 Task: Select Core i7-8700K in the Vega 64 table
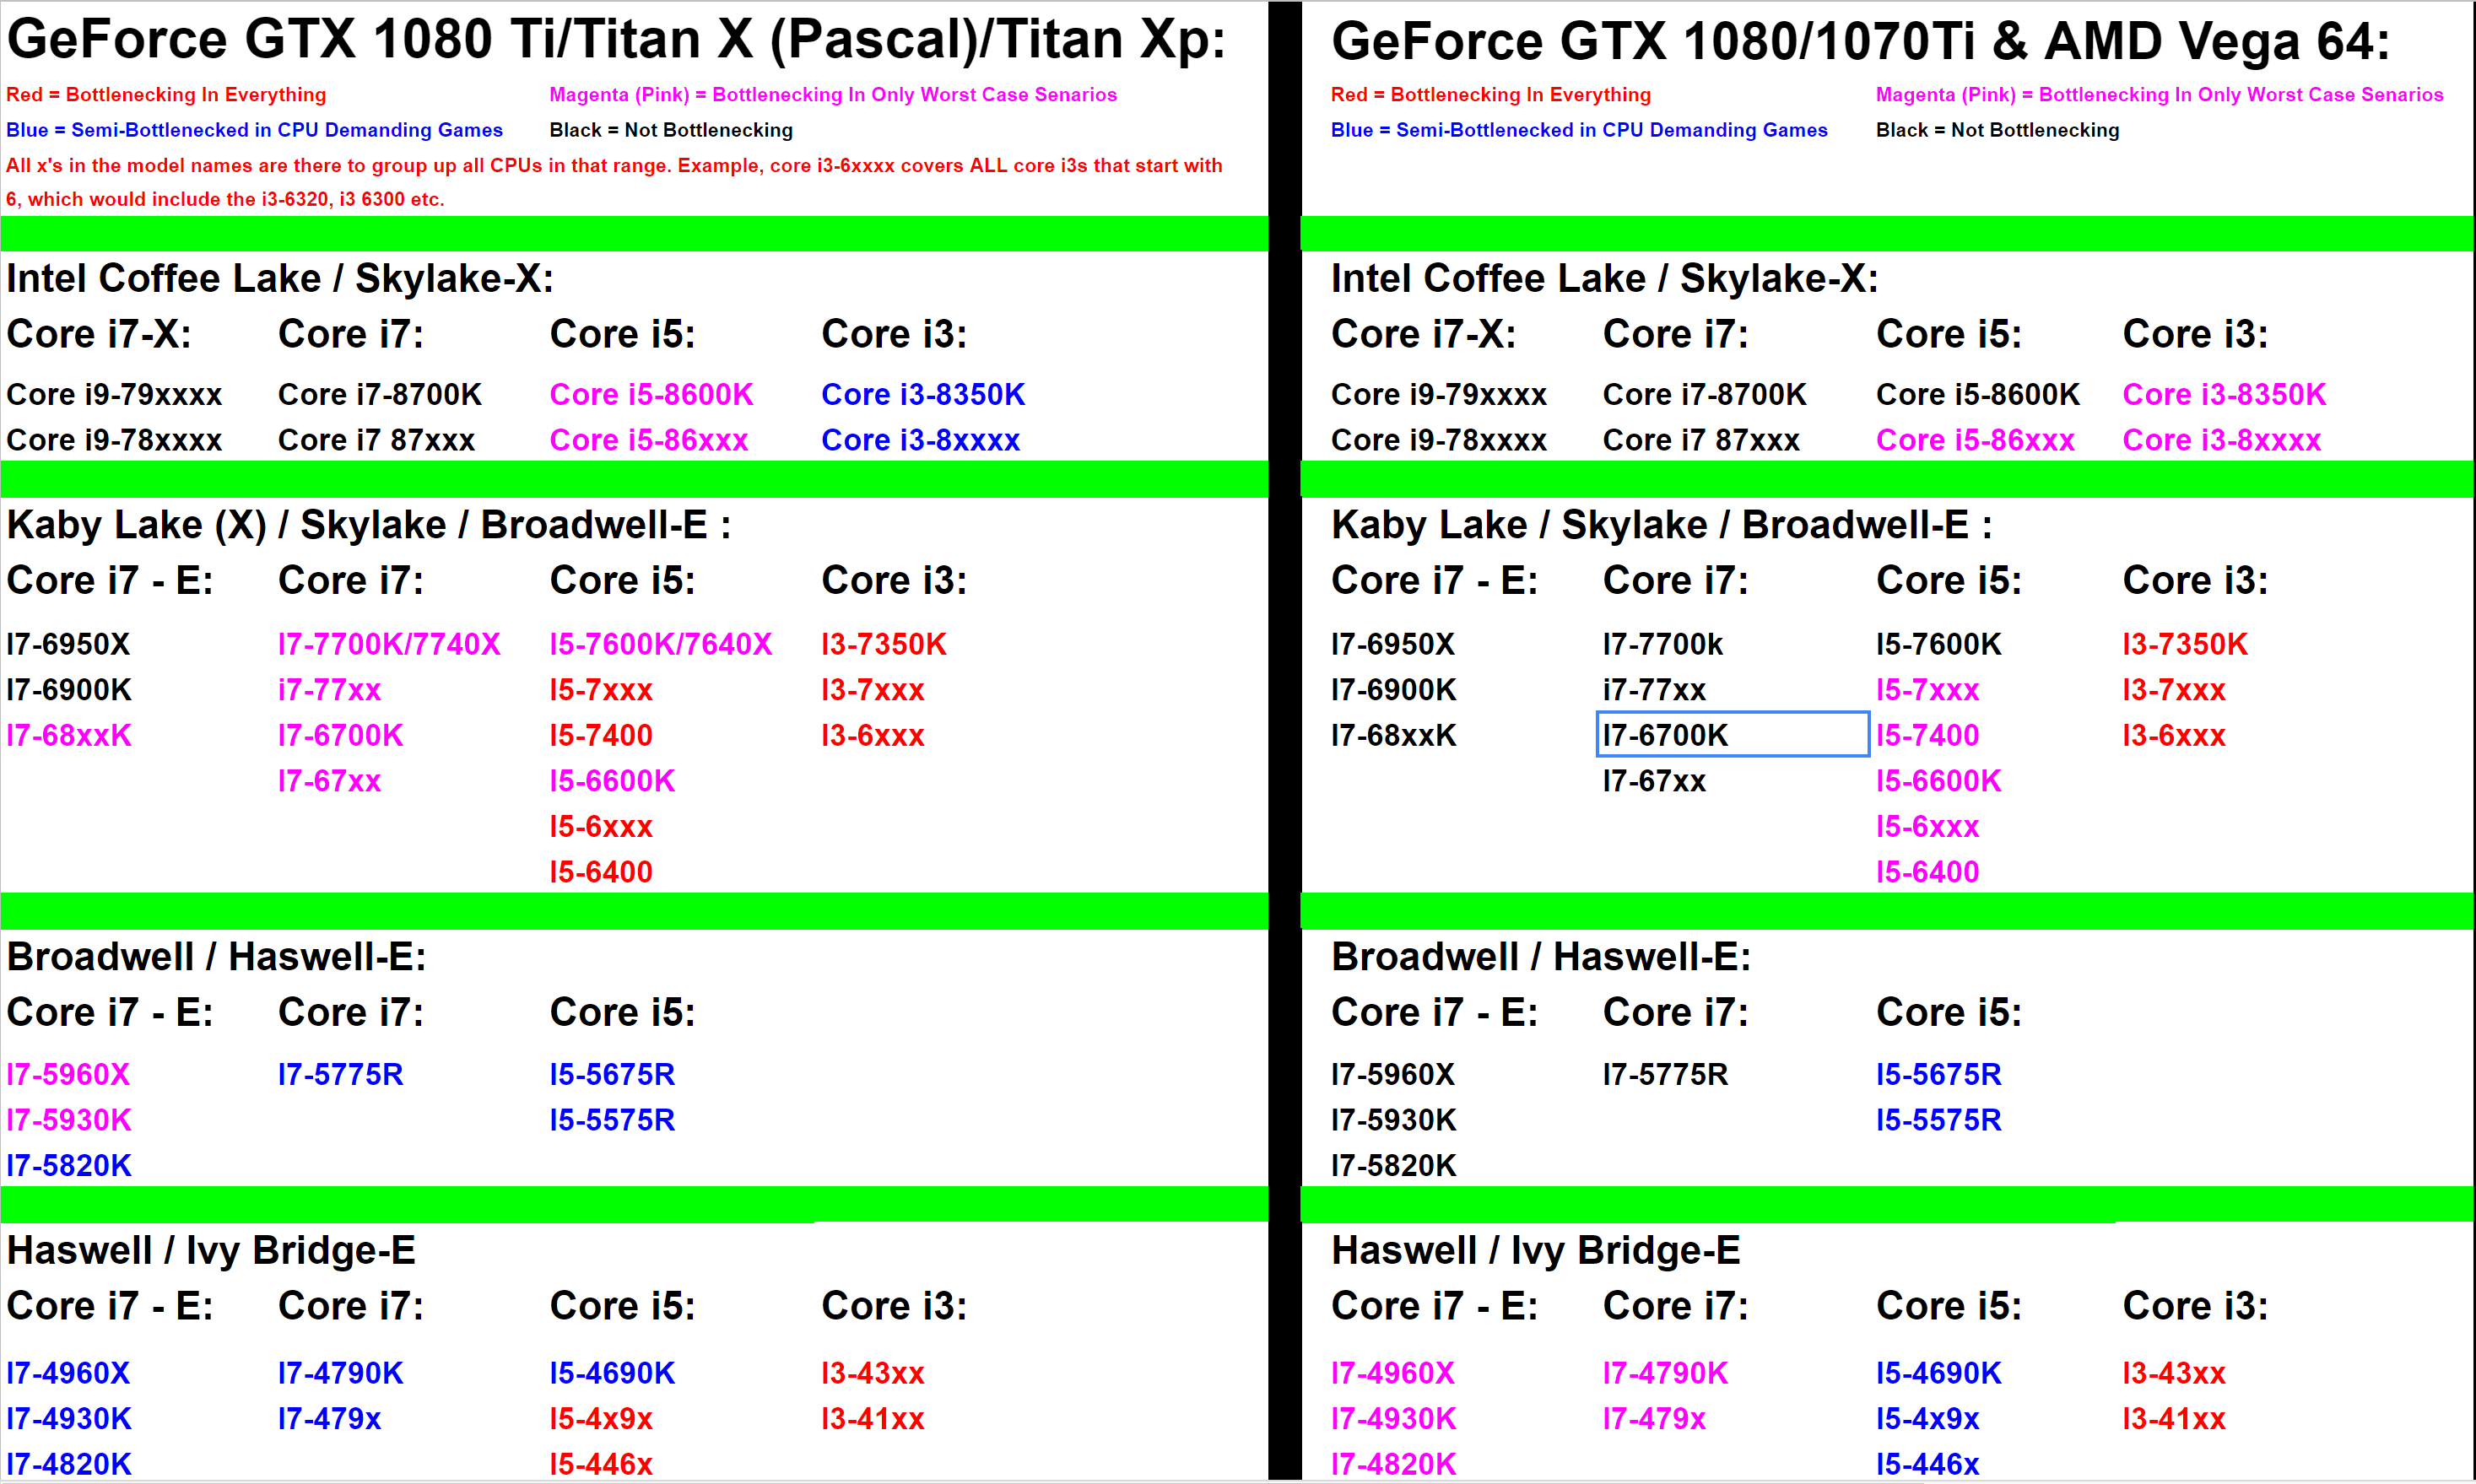[1704, 394]
